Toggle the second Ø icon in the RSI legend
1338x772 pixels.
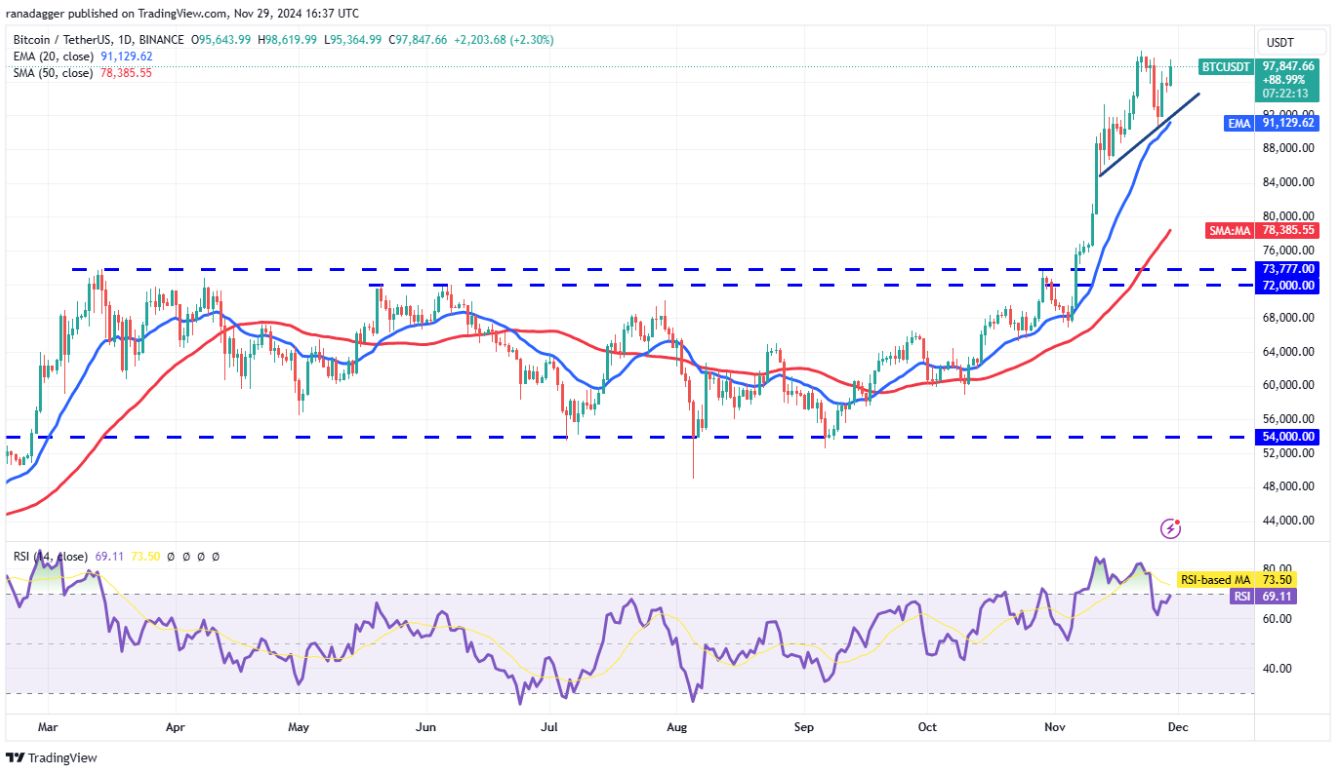186,556
